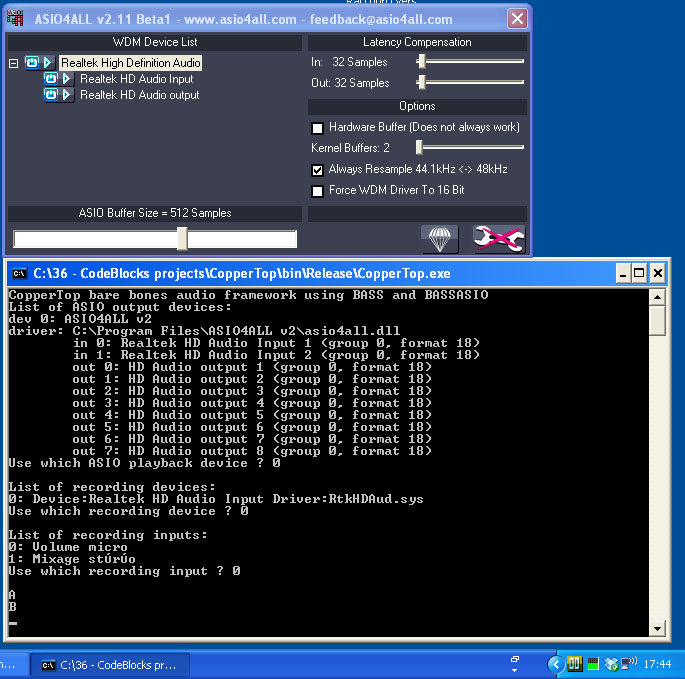Click the '1: Mixage stéréo' console line

point(72,559)
